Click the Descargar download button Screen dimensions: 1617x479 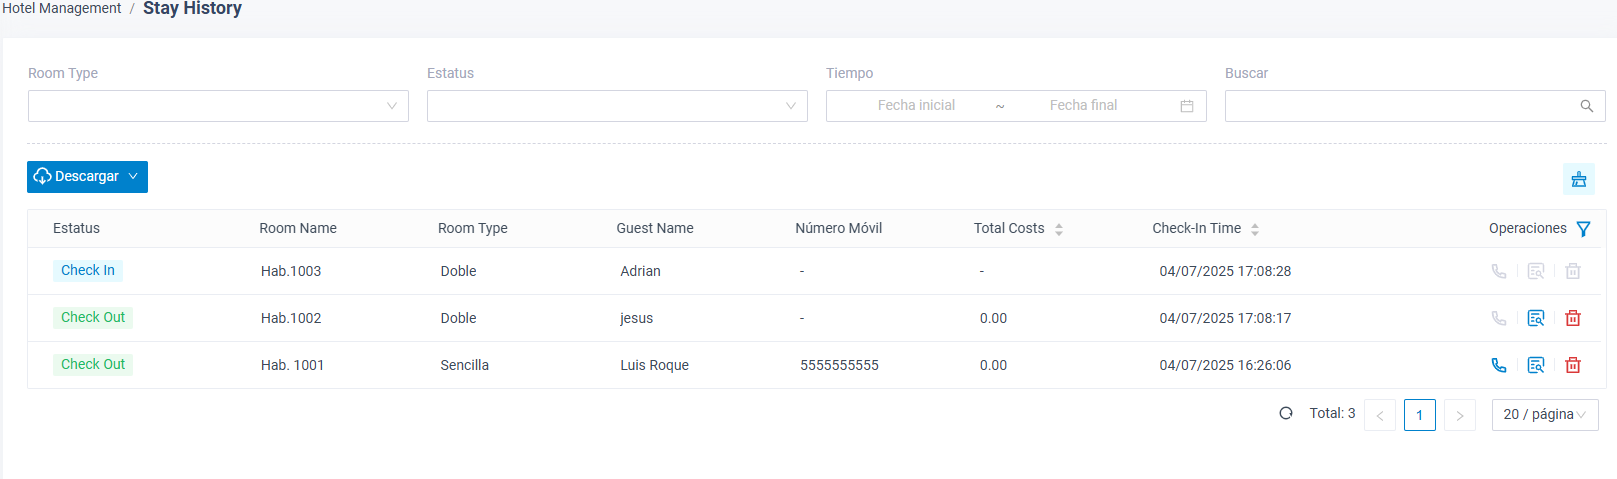[x=87, y=177]
